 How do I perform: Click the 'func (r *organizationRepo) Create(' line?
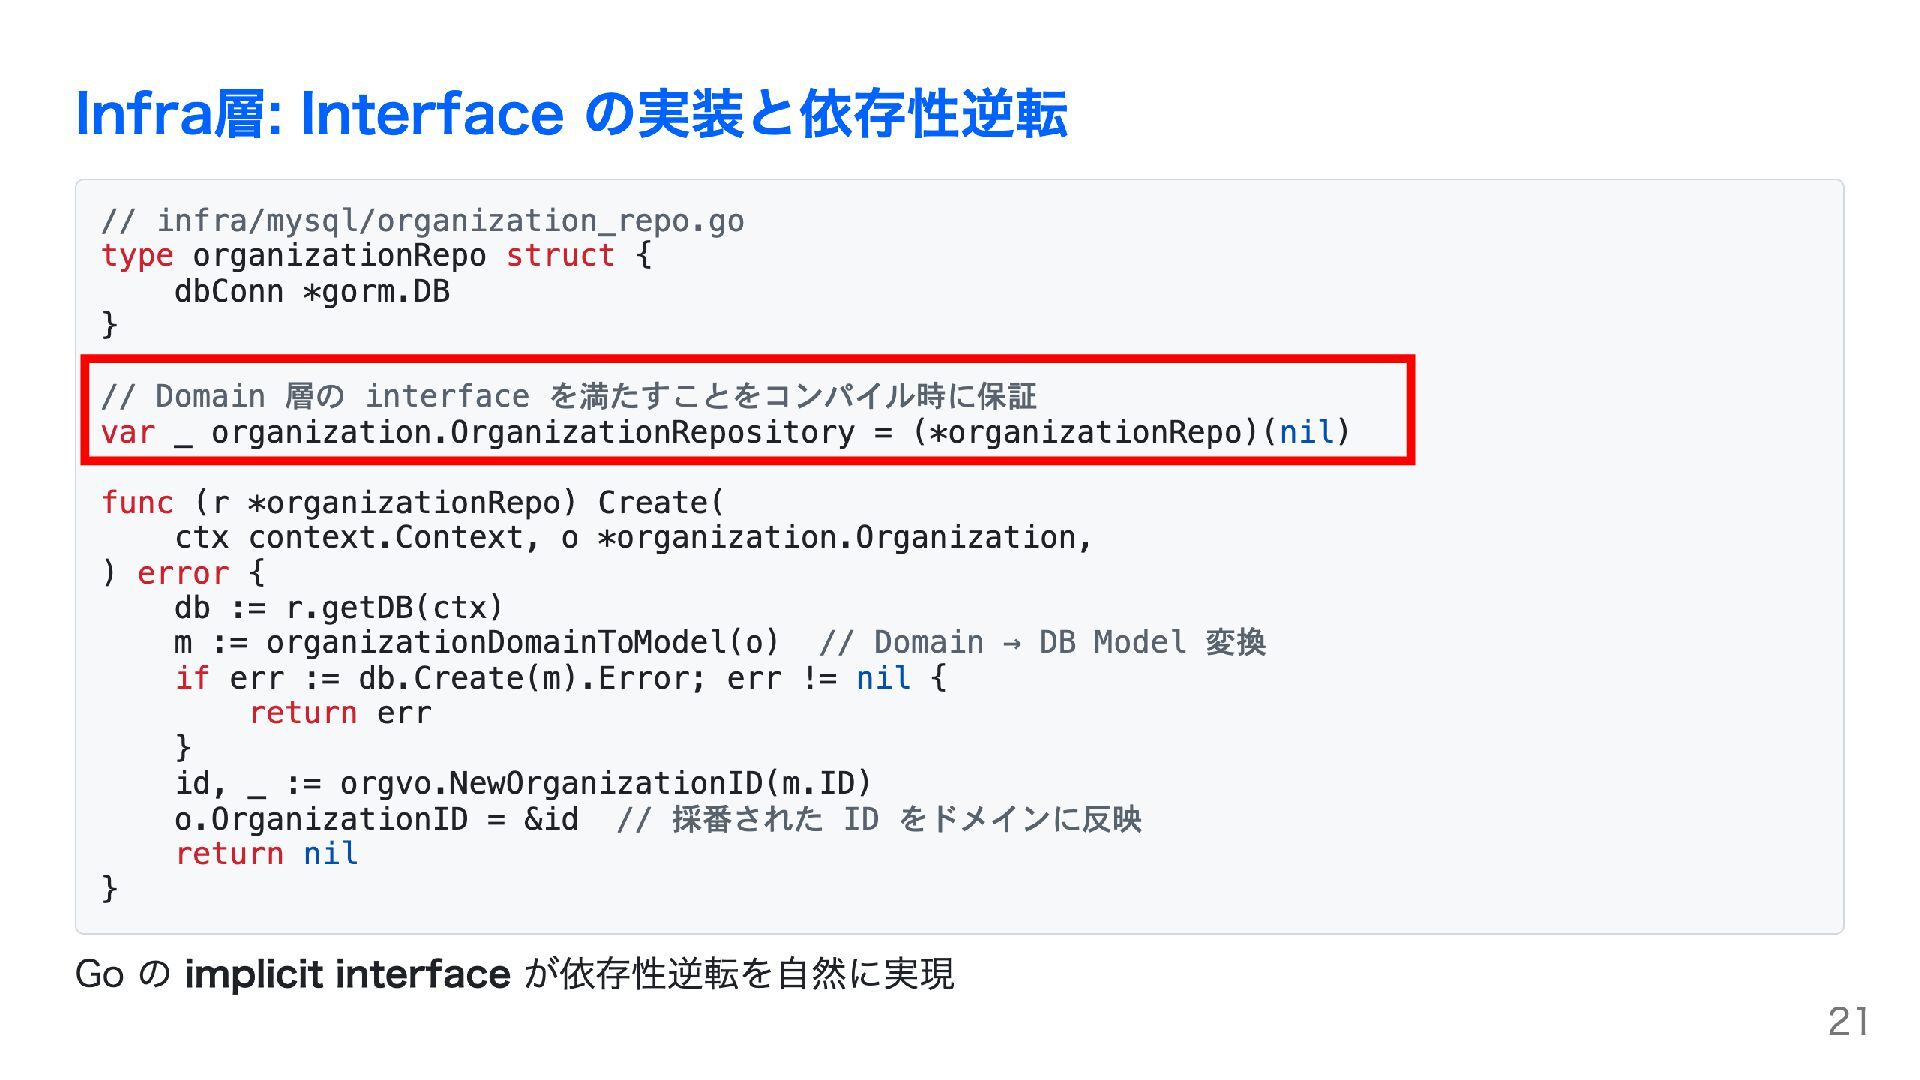coord(412,503)
